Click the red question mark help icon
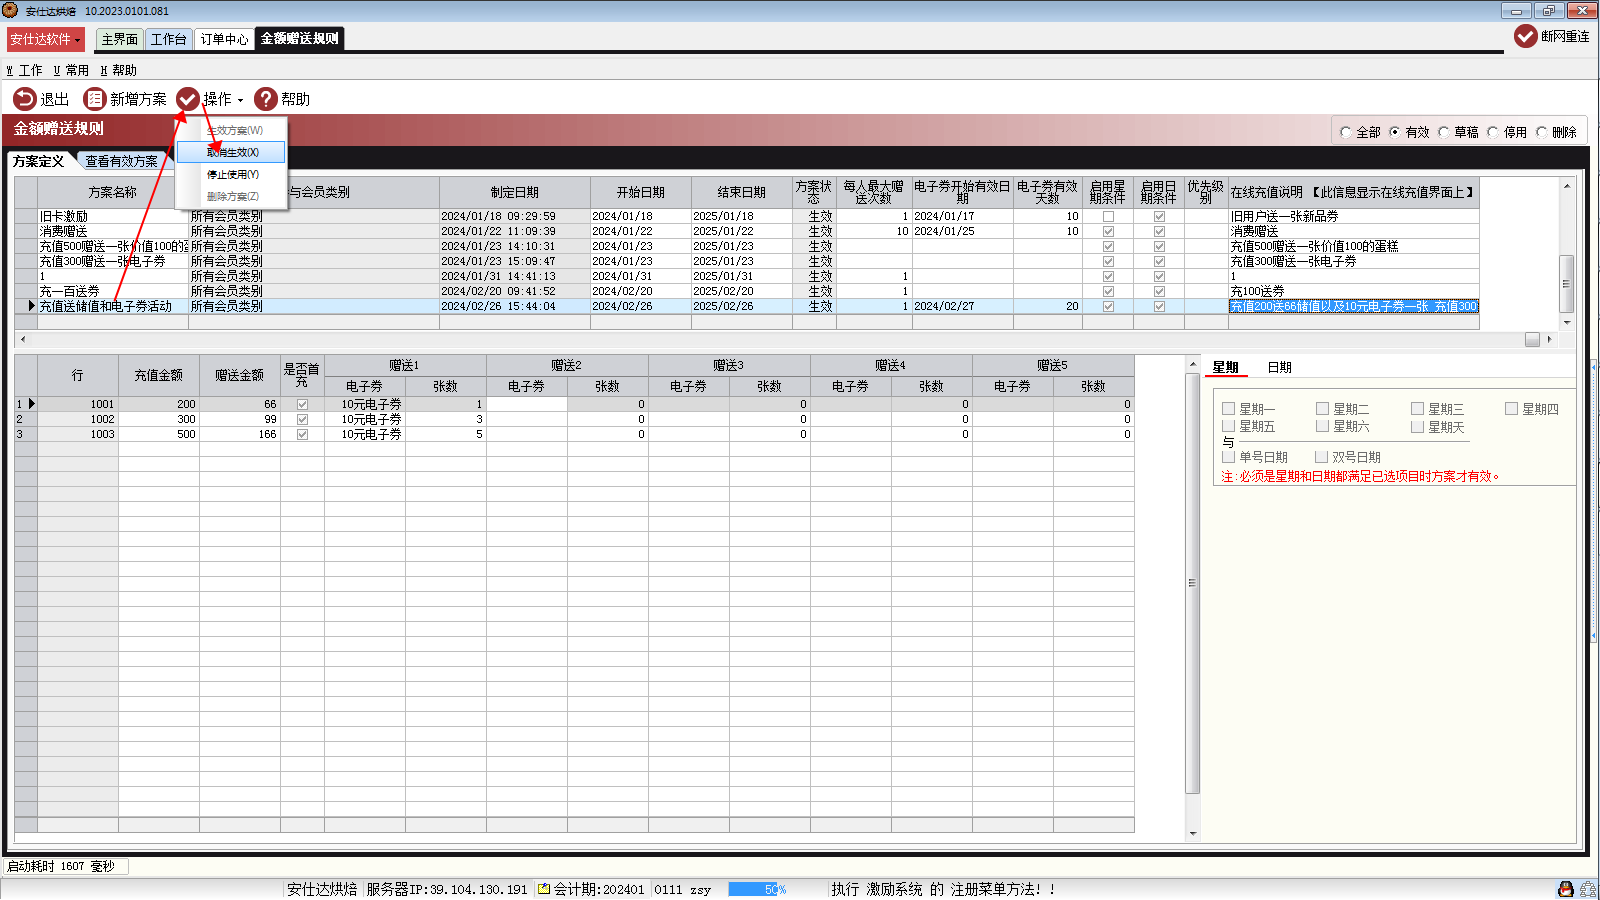Viewport: 1600px width, 900px height. (266, 99)
